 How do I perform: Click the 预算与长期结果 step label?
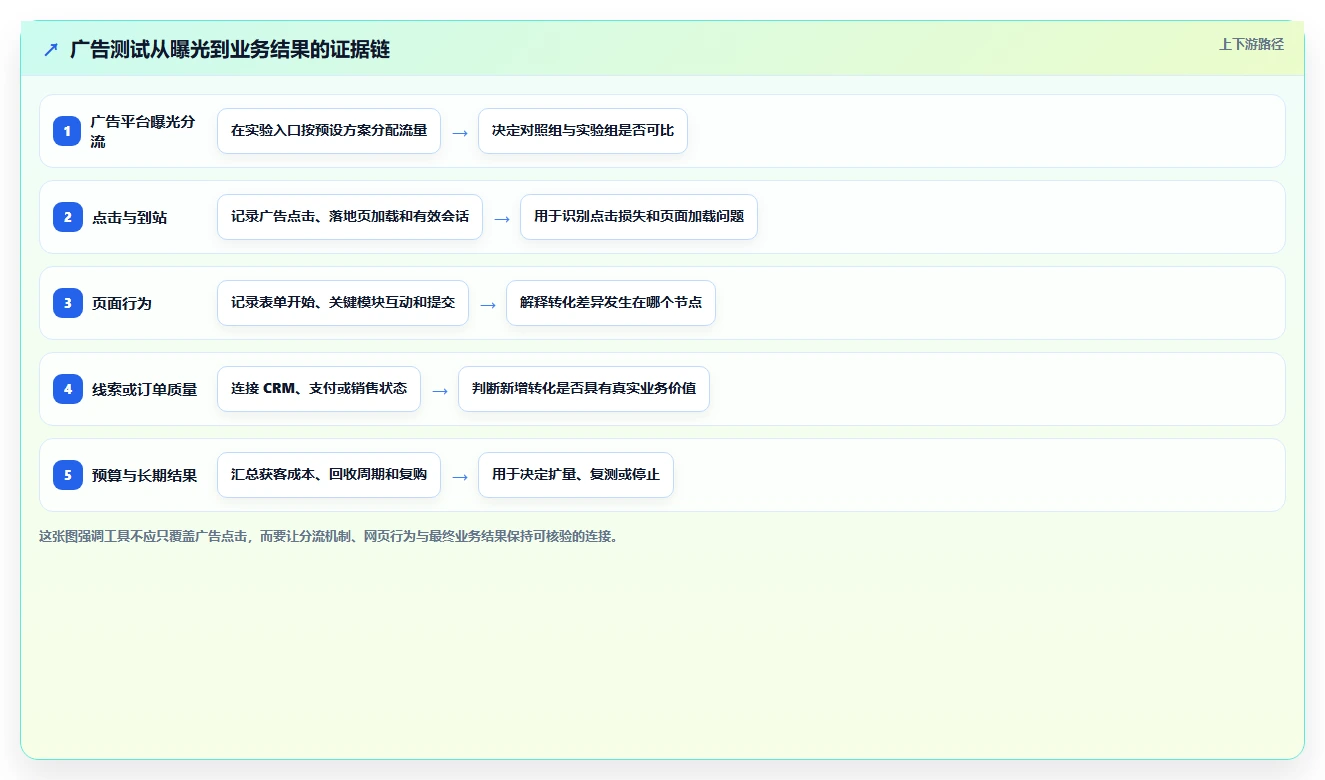[x=145, y=475]
